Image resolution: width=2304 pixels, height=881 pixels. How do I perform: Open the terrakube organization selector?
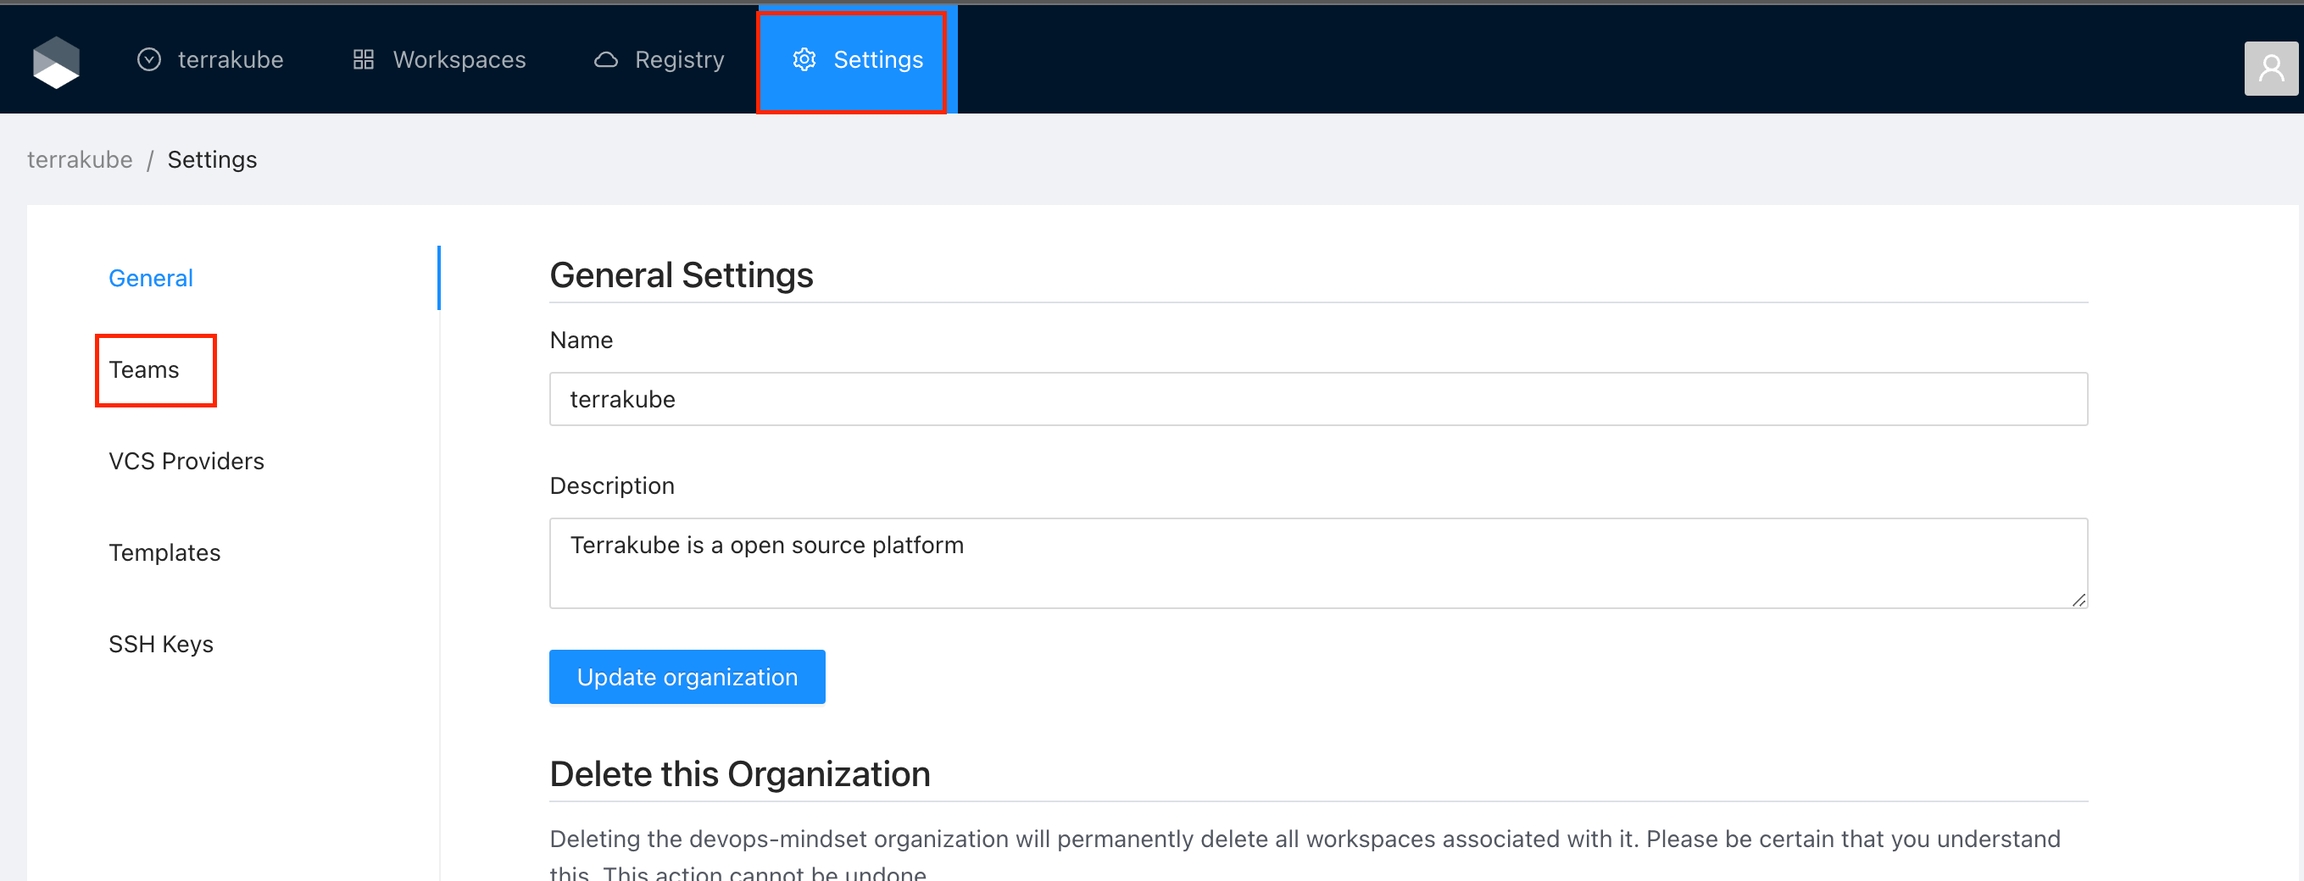pyautogui.click(x=230, y=60)
